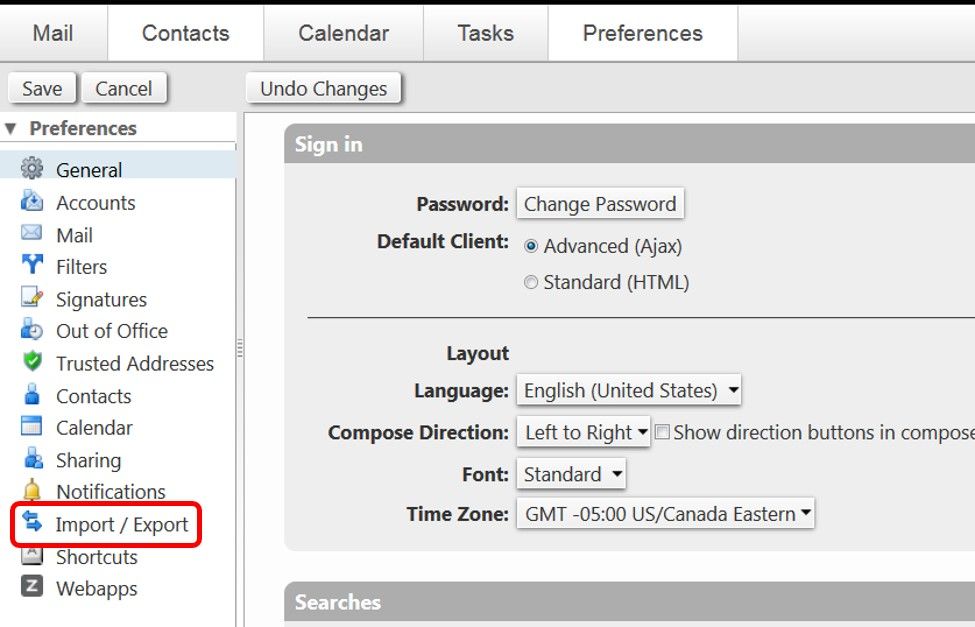Screen dimensions: 975x627
Task: Open the Compose Direction dropdown
Action: [x=585, y=433]
